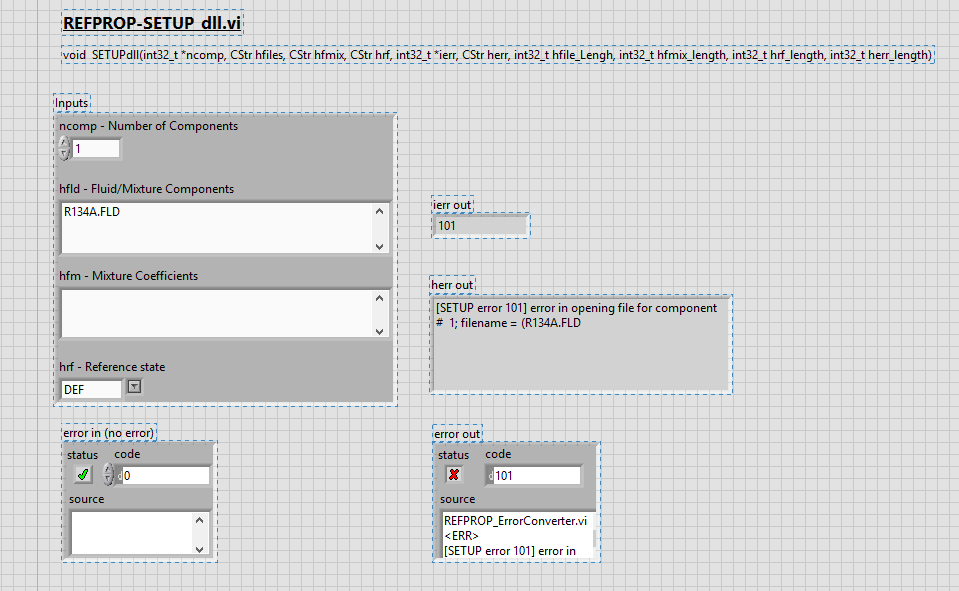Click the green checkmark status in error in
959x591 pixels.
tap(83, 474)
